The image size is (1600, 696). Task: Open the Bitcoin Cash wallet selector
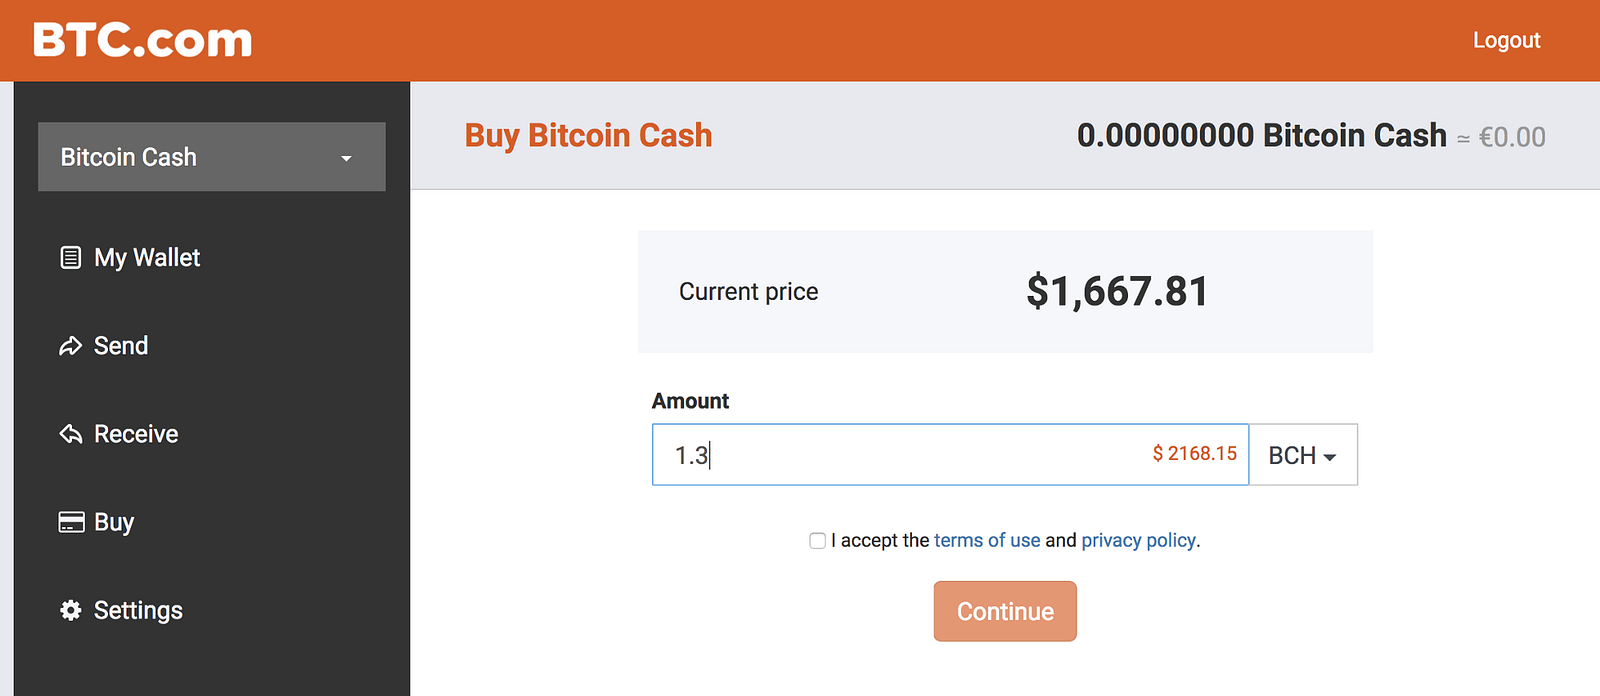(211, 157)
